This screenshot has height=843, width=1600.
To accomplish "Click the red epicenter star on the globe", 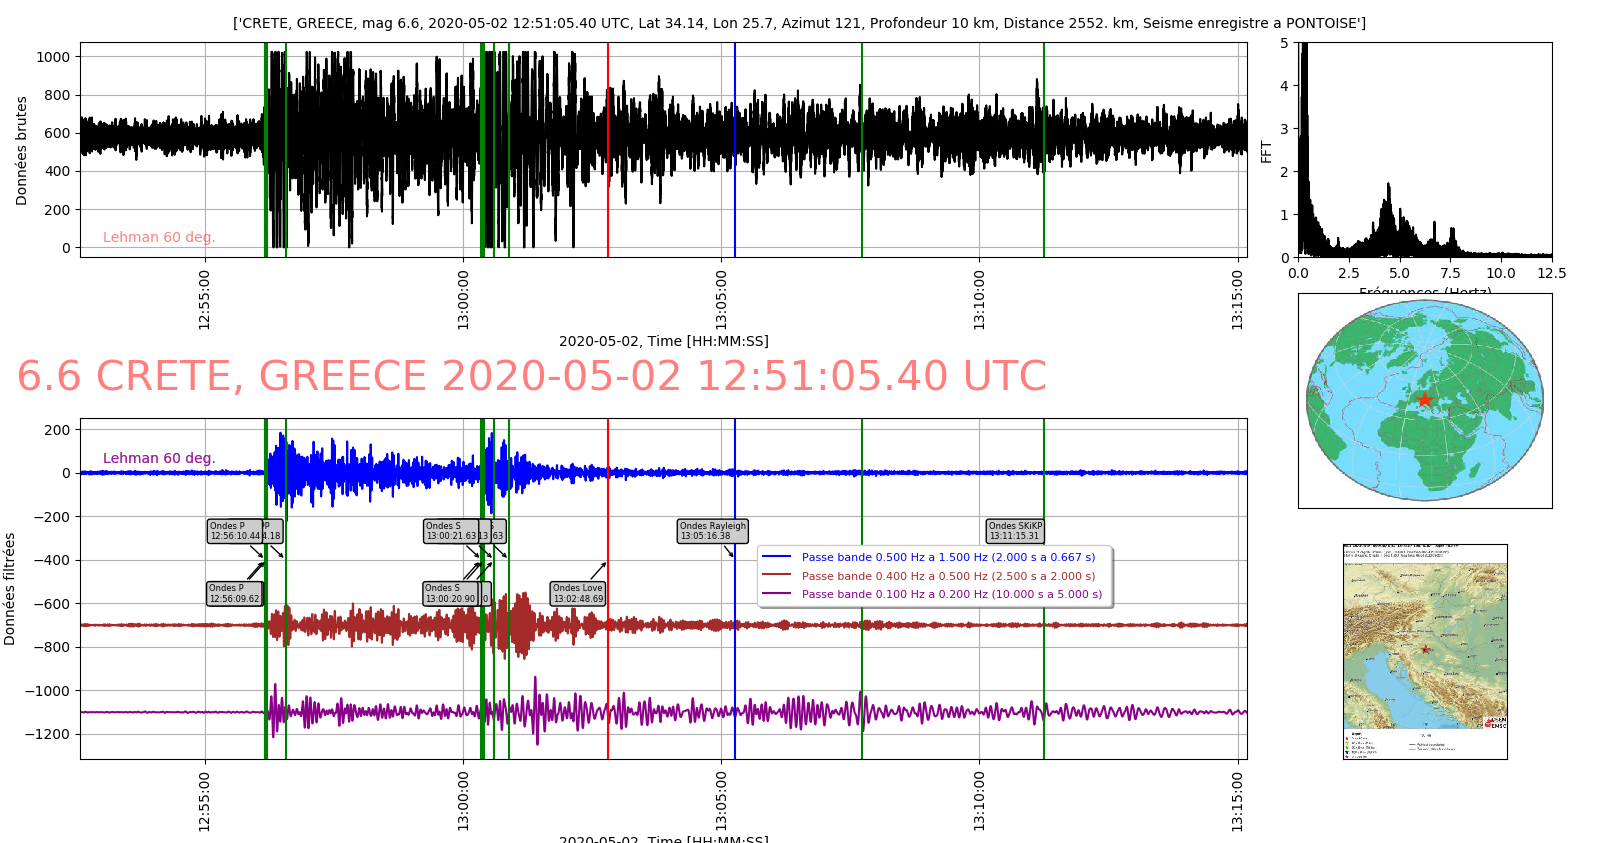I will [x=1424, y=400].
